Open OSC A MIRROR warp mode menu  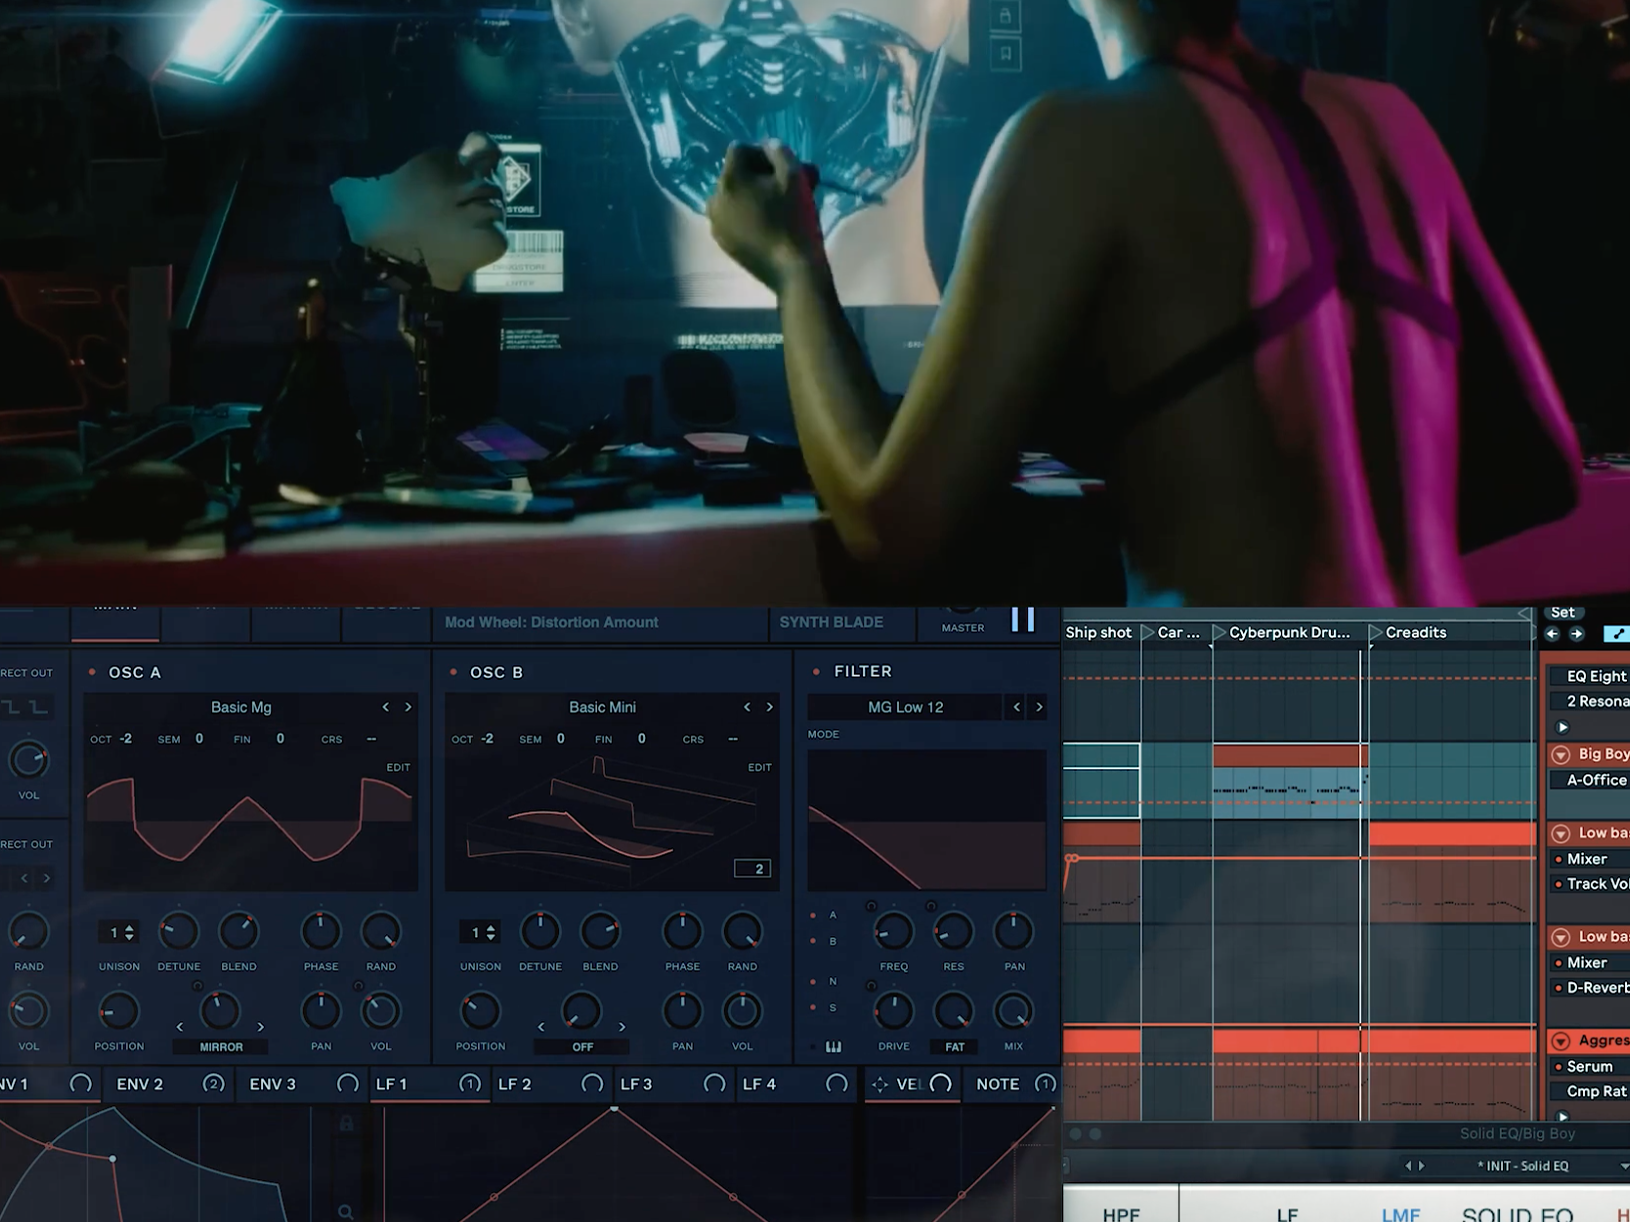pos(221,1047)
